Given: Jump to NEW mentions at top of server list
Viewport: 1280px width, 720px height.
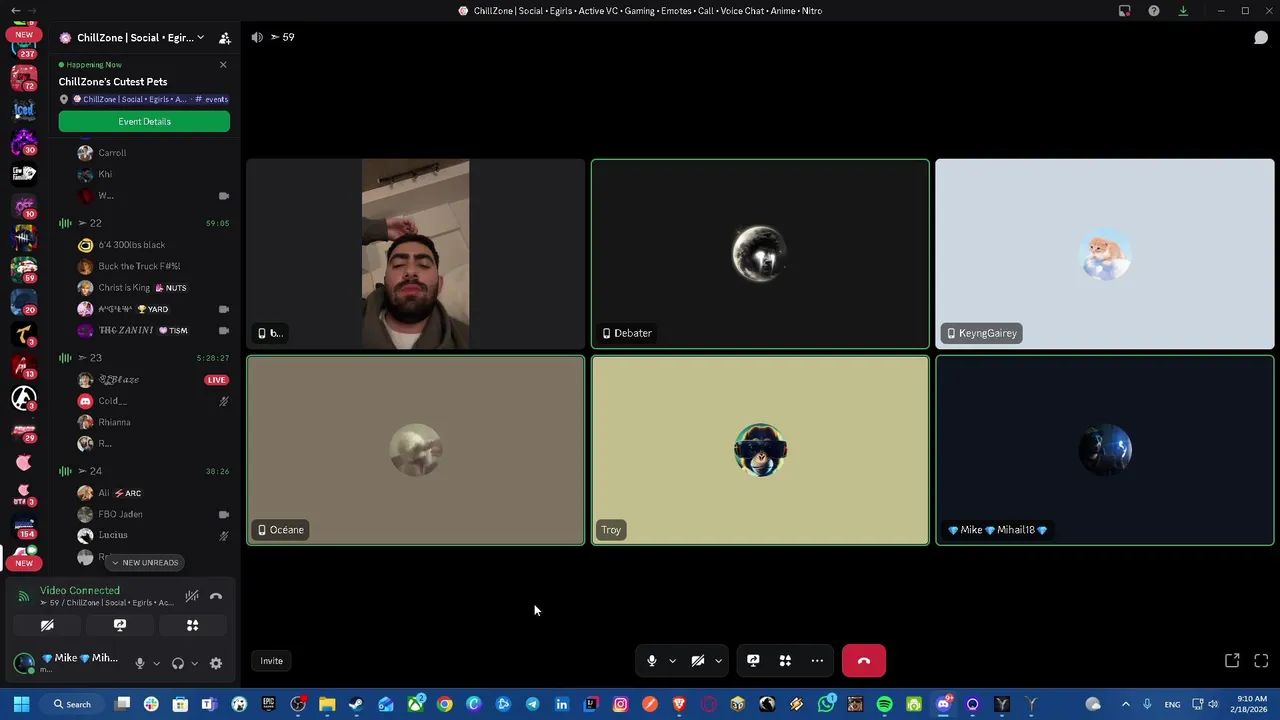Looking at the screenshot, I should tap(24, 35).
